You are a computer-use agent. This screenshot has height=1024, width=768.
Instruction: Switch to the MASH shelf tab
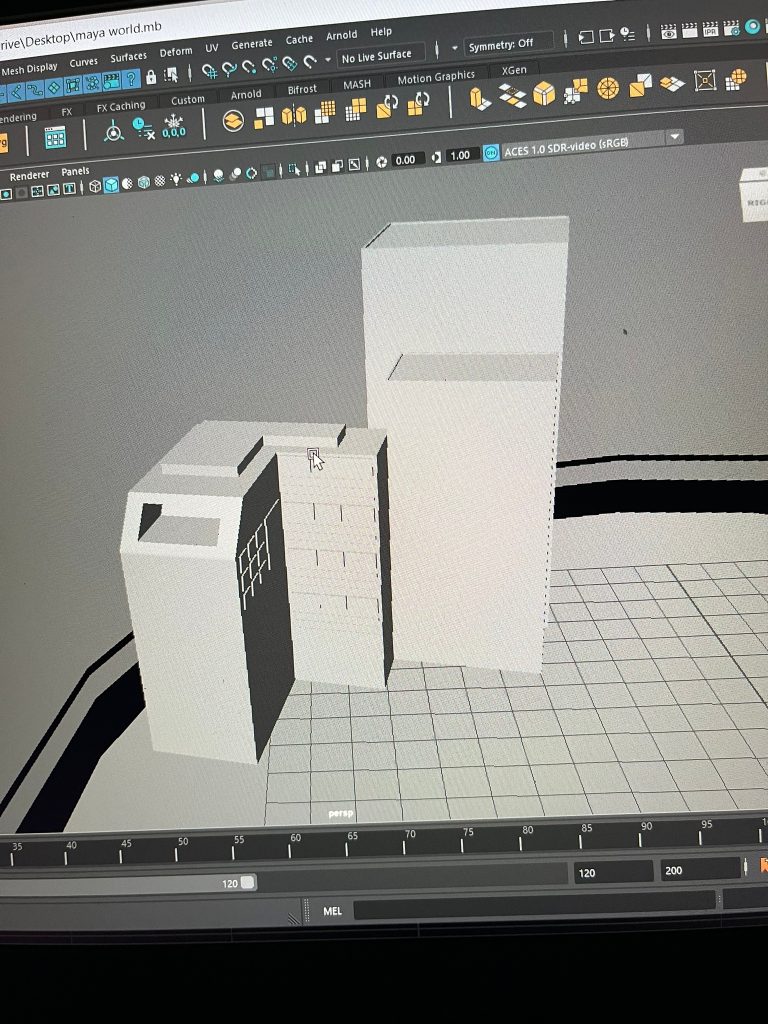coord(357,84)
